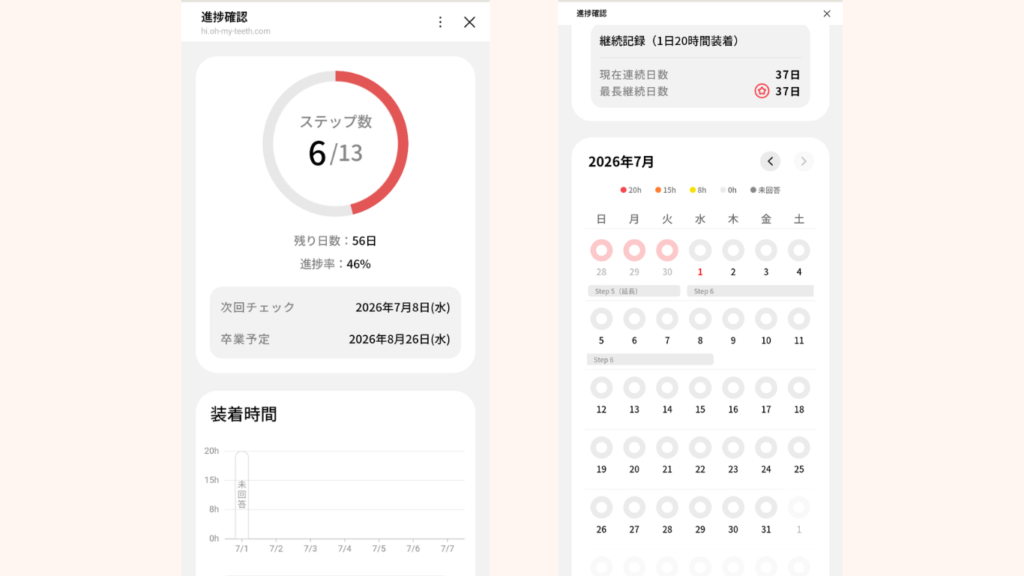Select the July 21 circle
The height and width of the screenshot is (576, 1024).
[x=667, y=447]
